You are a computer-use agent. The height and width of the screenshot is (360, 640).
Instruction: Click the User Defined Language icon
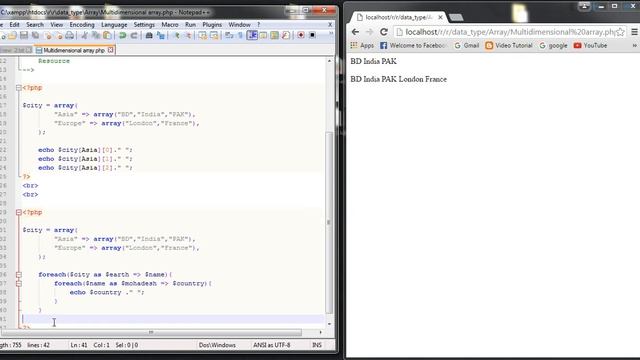[x=263, y=36]
